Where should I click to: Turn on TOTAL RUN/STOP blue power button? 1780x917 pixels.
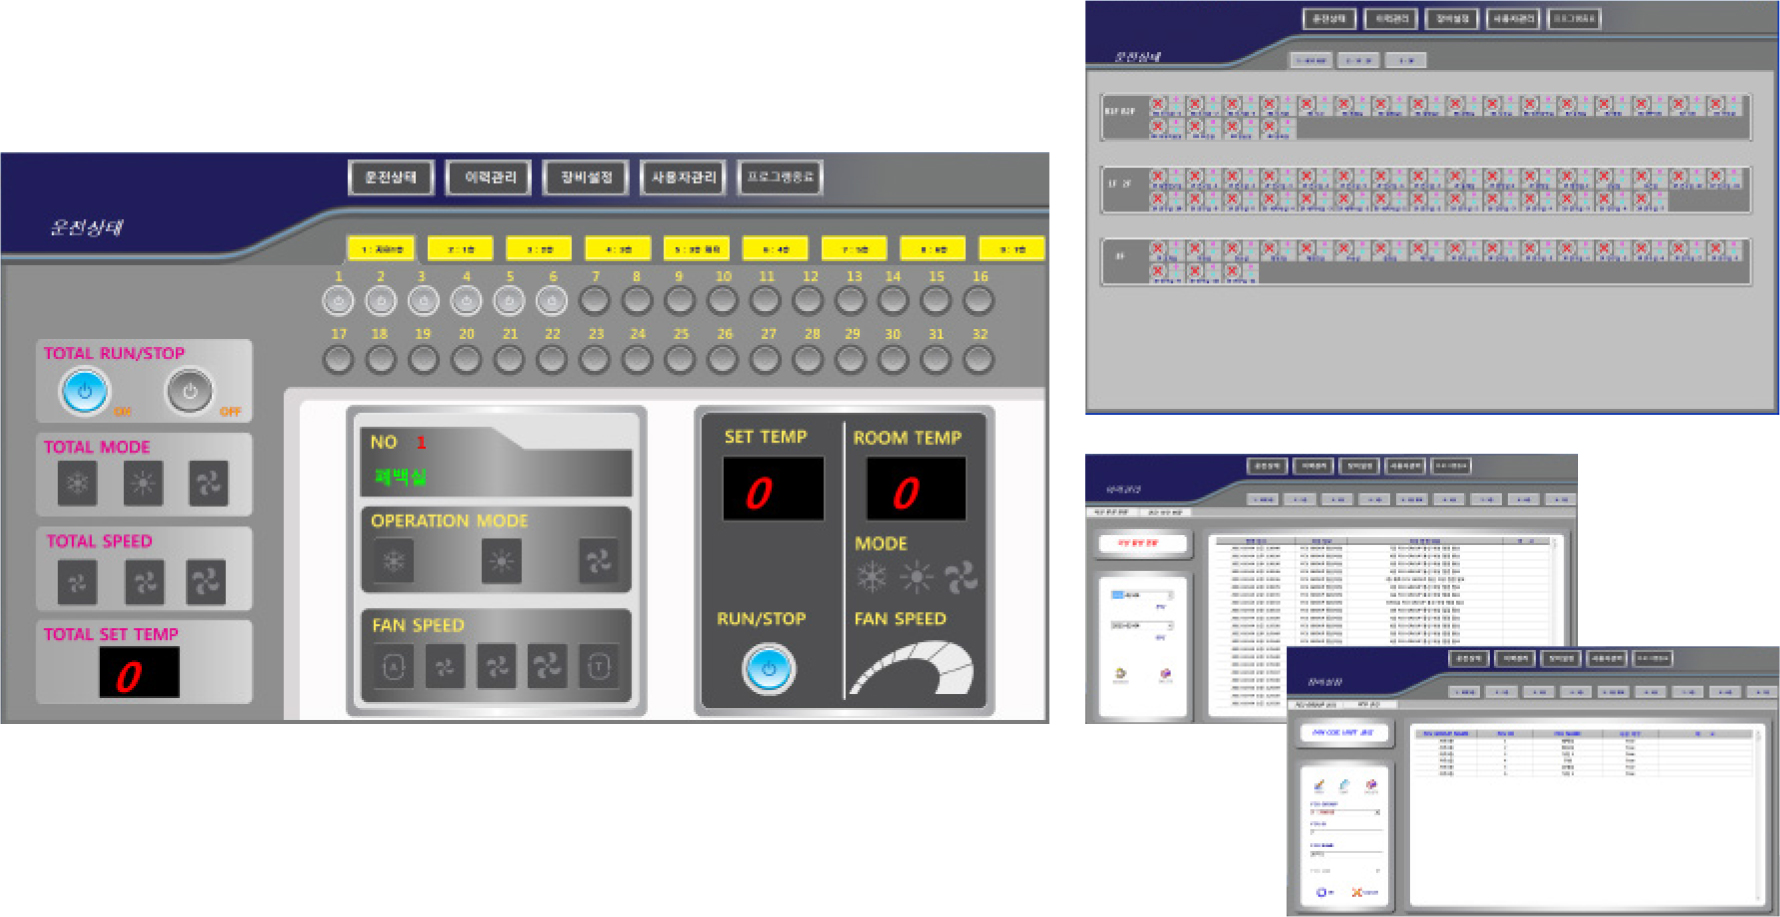click(85, 391)
